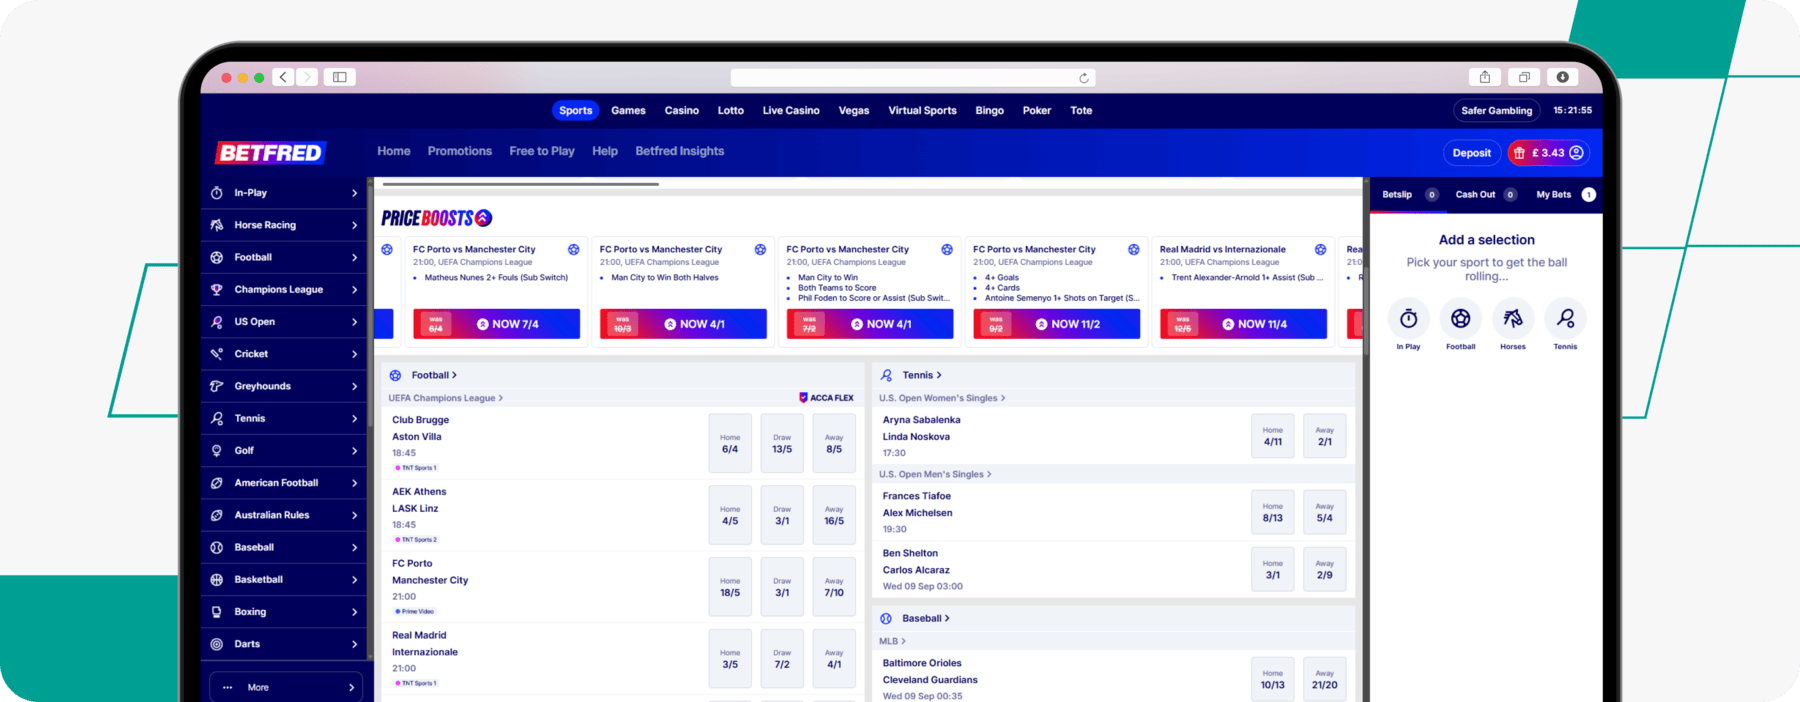Image resolution: width=1800 pixels, height=702 pixels.
Task: Expand the In-Play sidebar chevron
Action: coord(354,193)
